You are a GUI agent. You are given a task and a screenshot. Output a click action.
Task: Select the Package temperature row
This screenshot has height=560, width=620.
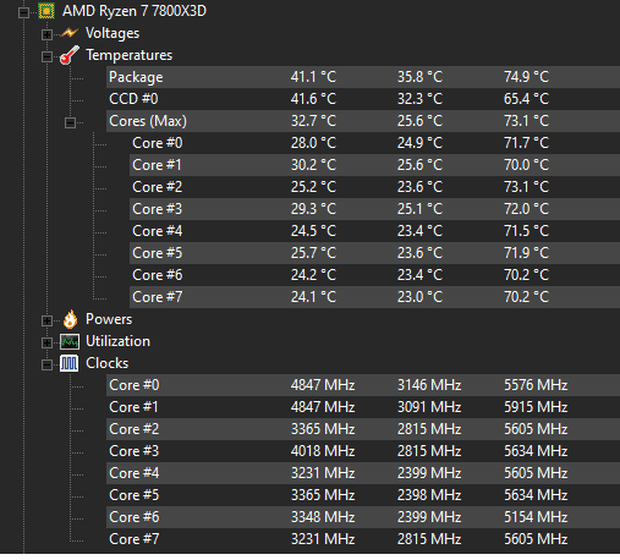363,77
